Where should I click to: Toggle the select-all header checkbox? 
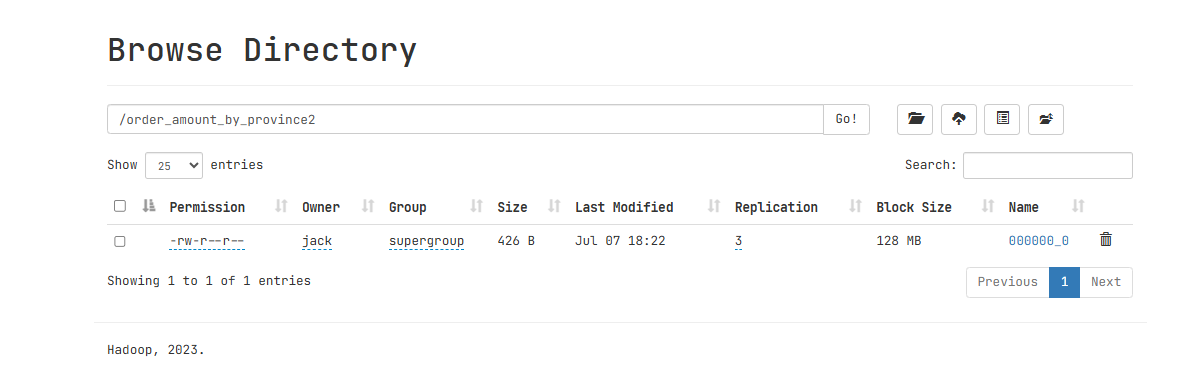[120, 206]
